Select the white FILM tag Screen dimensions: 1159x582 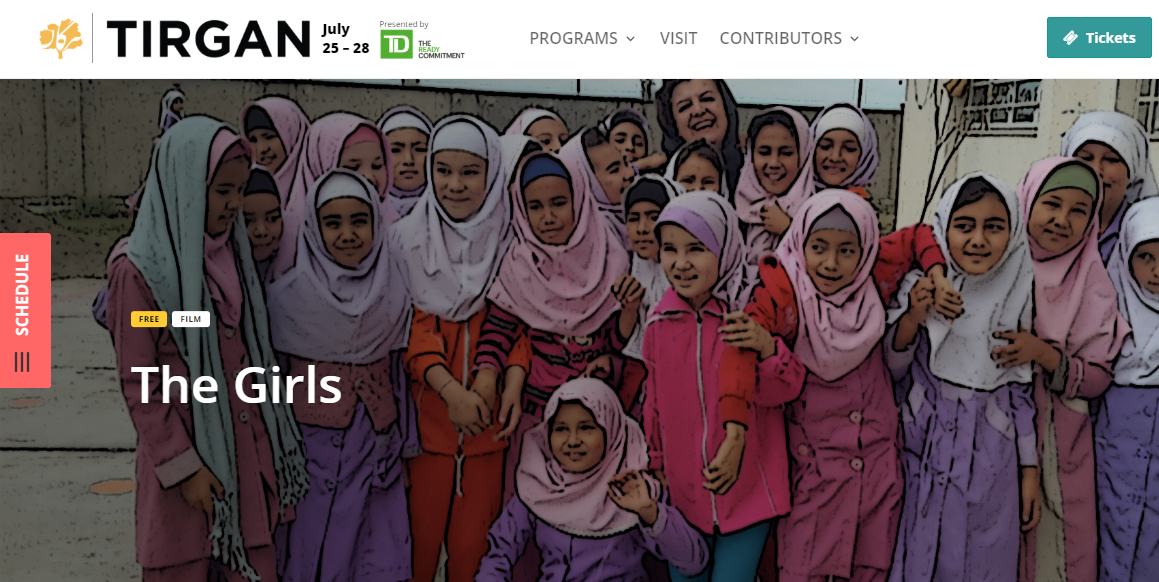pyautogui.click(x=191, y=319)
